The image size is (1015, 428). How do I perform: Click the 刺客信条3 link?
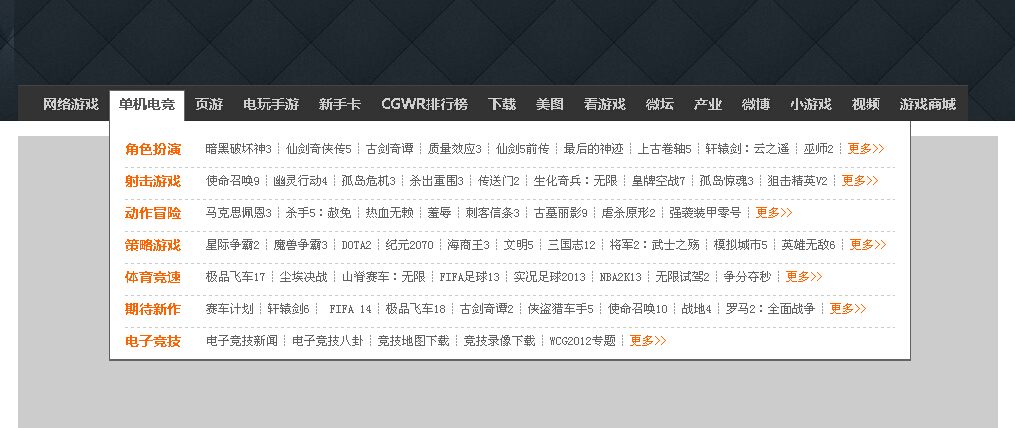pos(493,212)
